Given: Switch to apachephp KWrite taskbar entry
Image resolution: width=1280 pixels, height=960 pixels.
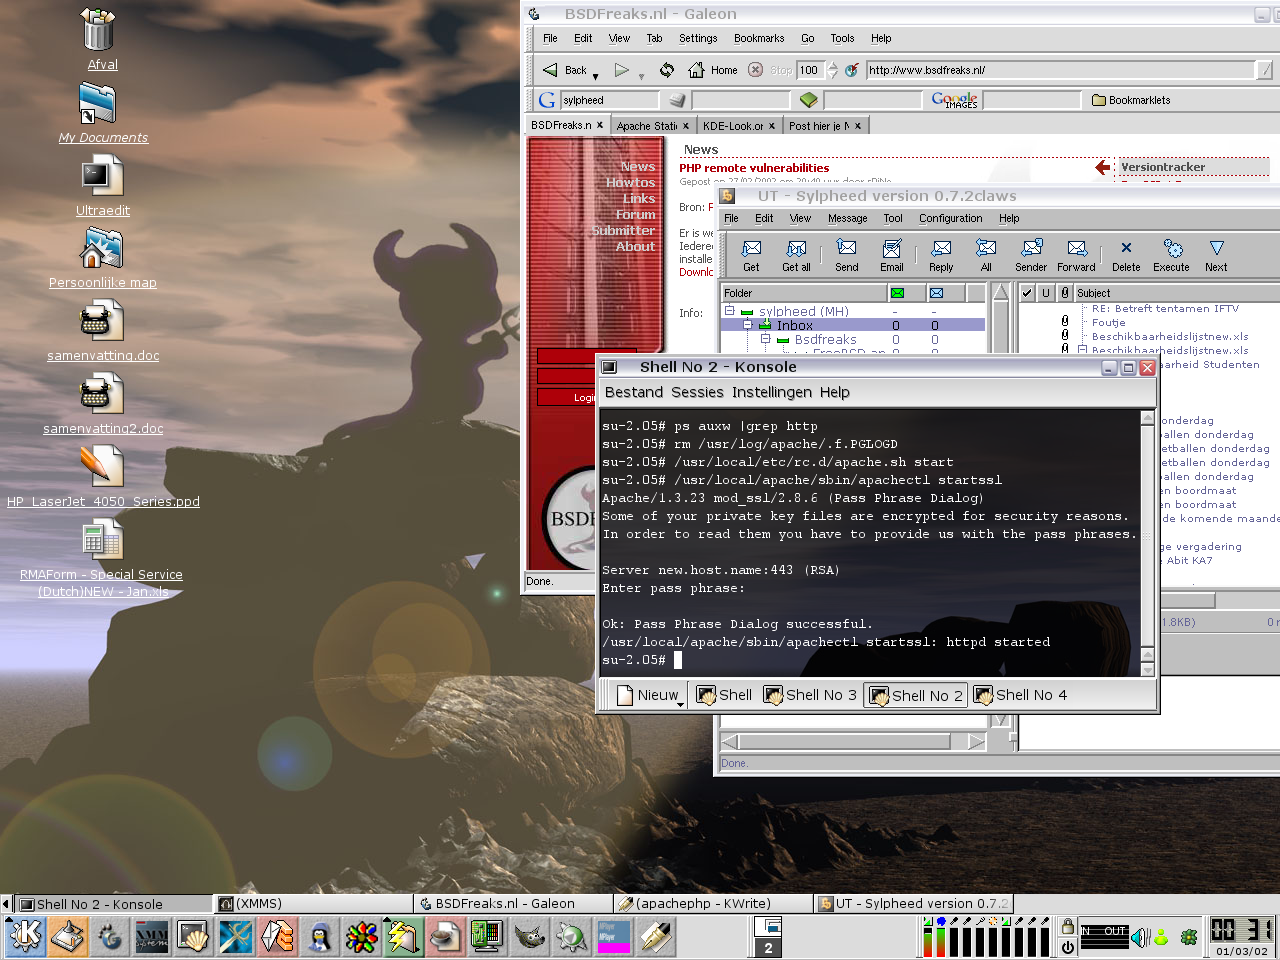Looking at the screenshot, I should pos(712,903).
